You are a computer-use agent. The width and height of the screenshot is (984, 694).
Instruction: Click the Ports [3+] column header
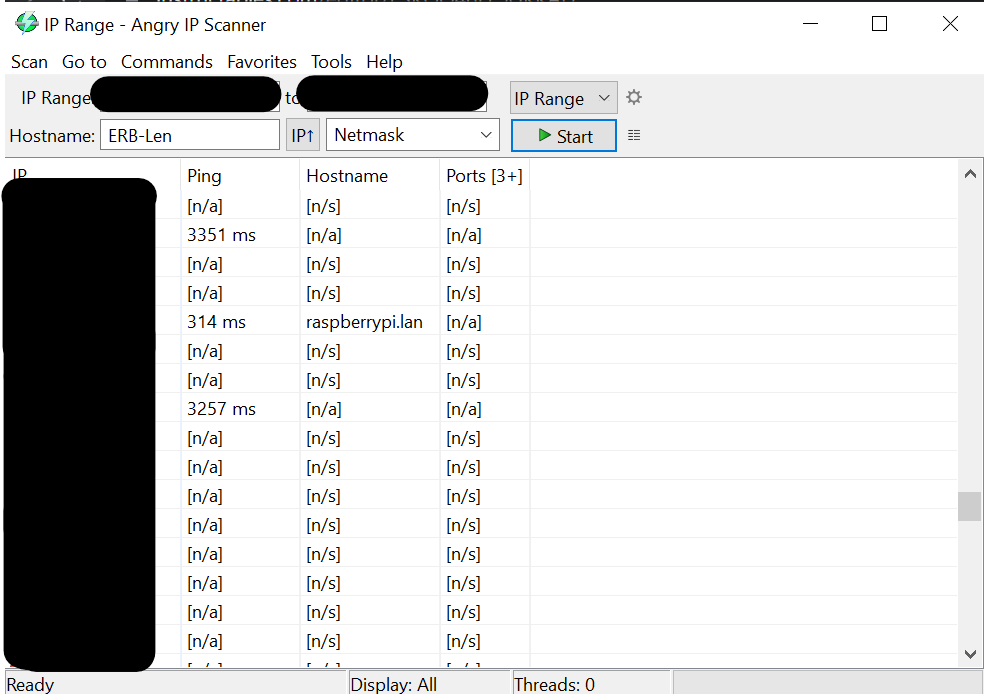[x=484, y=176]
